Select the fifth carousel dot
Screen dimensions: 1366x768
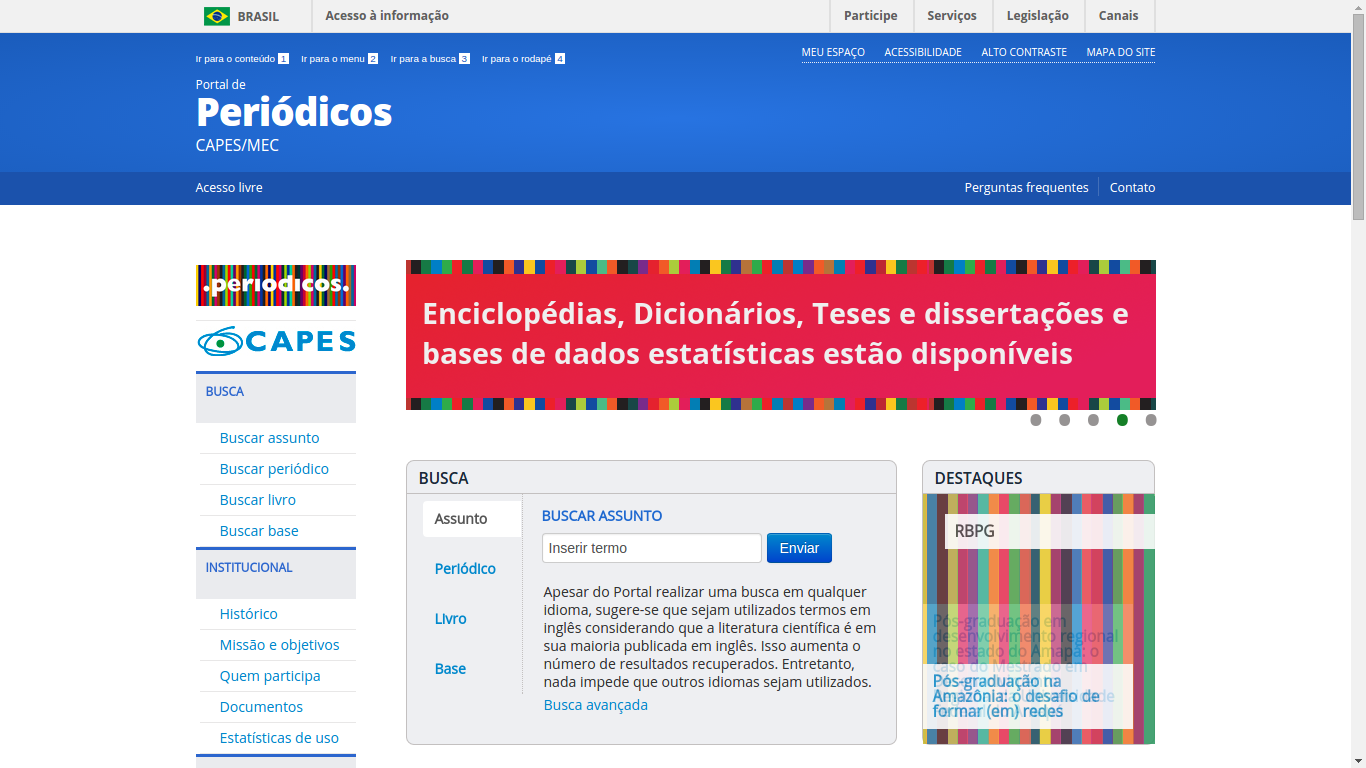1151,420
